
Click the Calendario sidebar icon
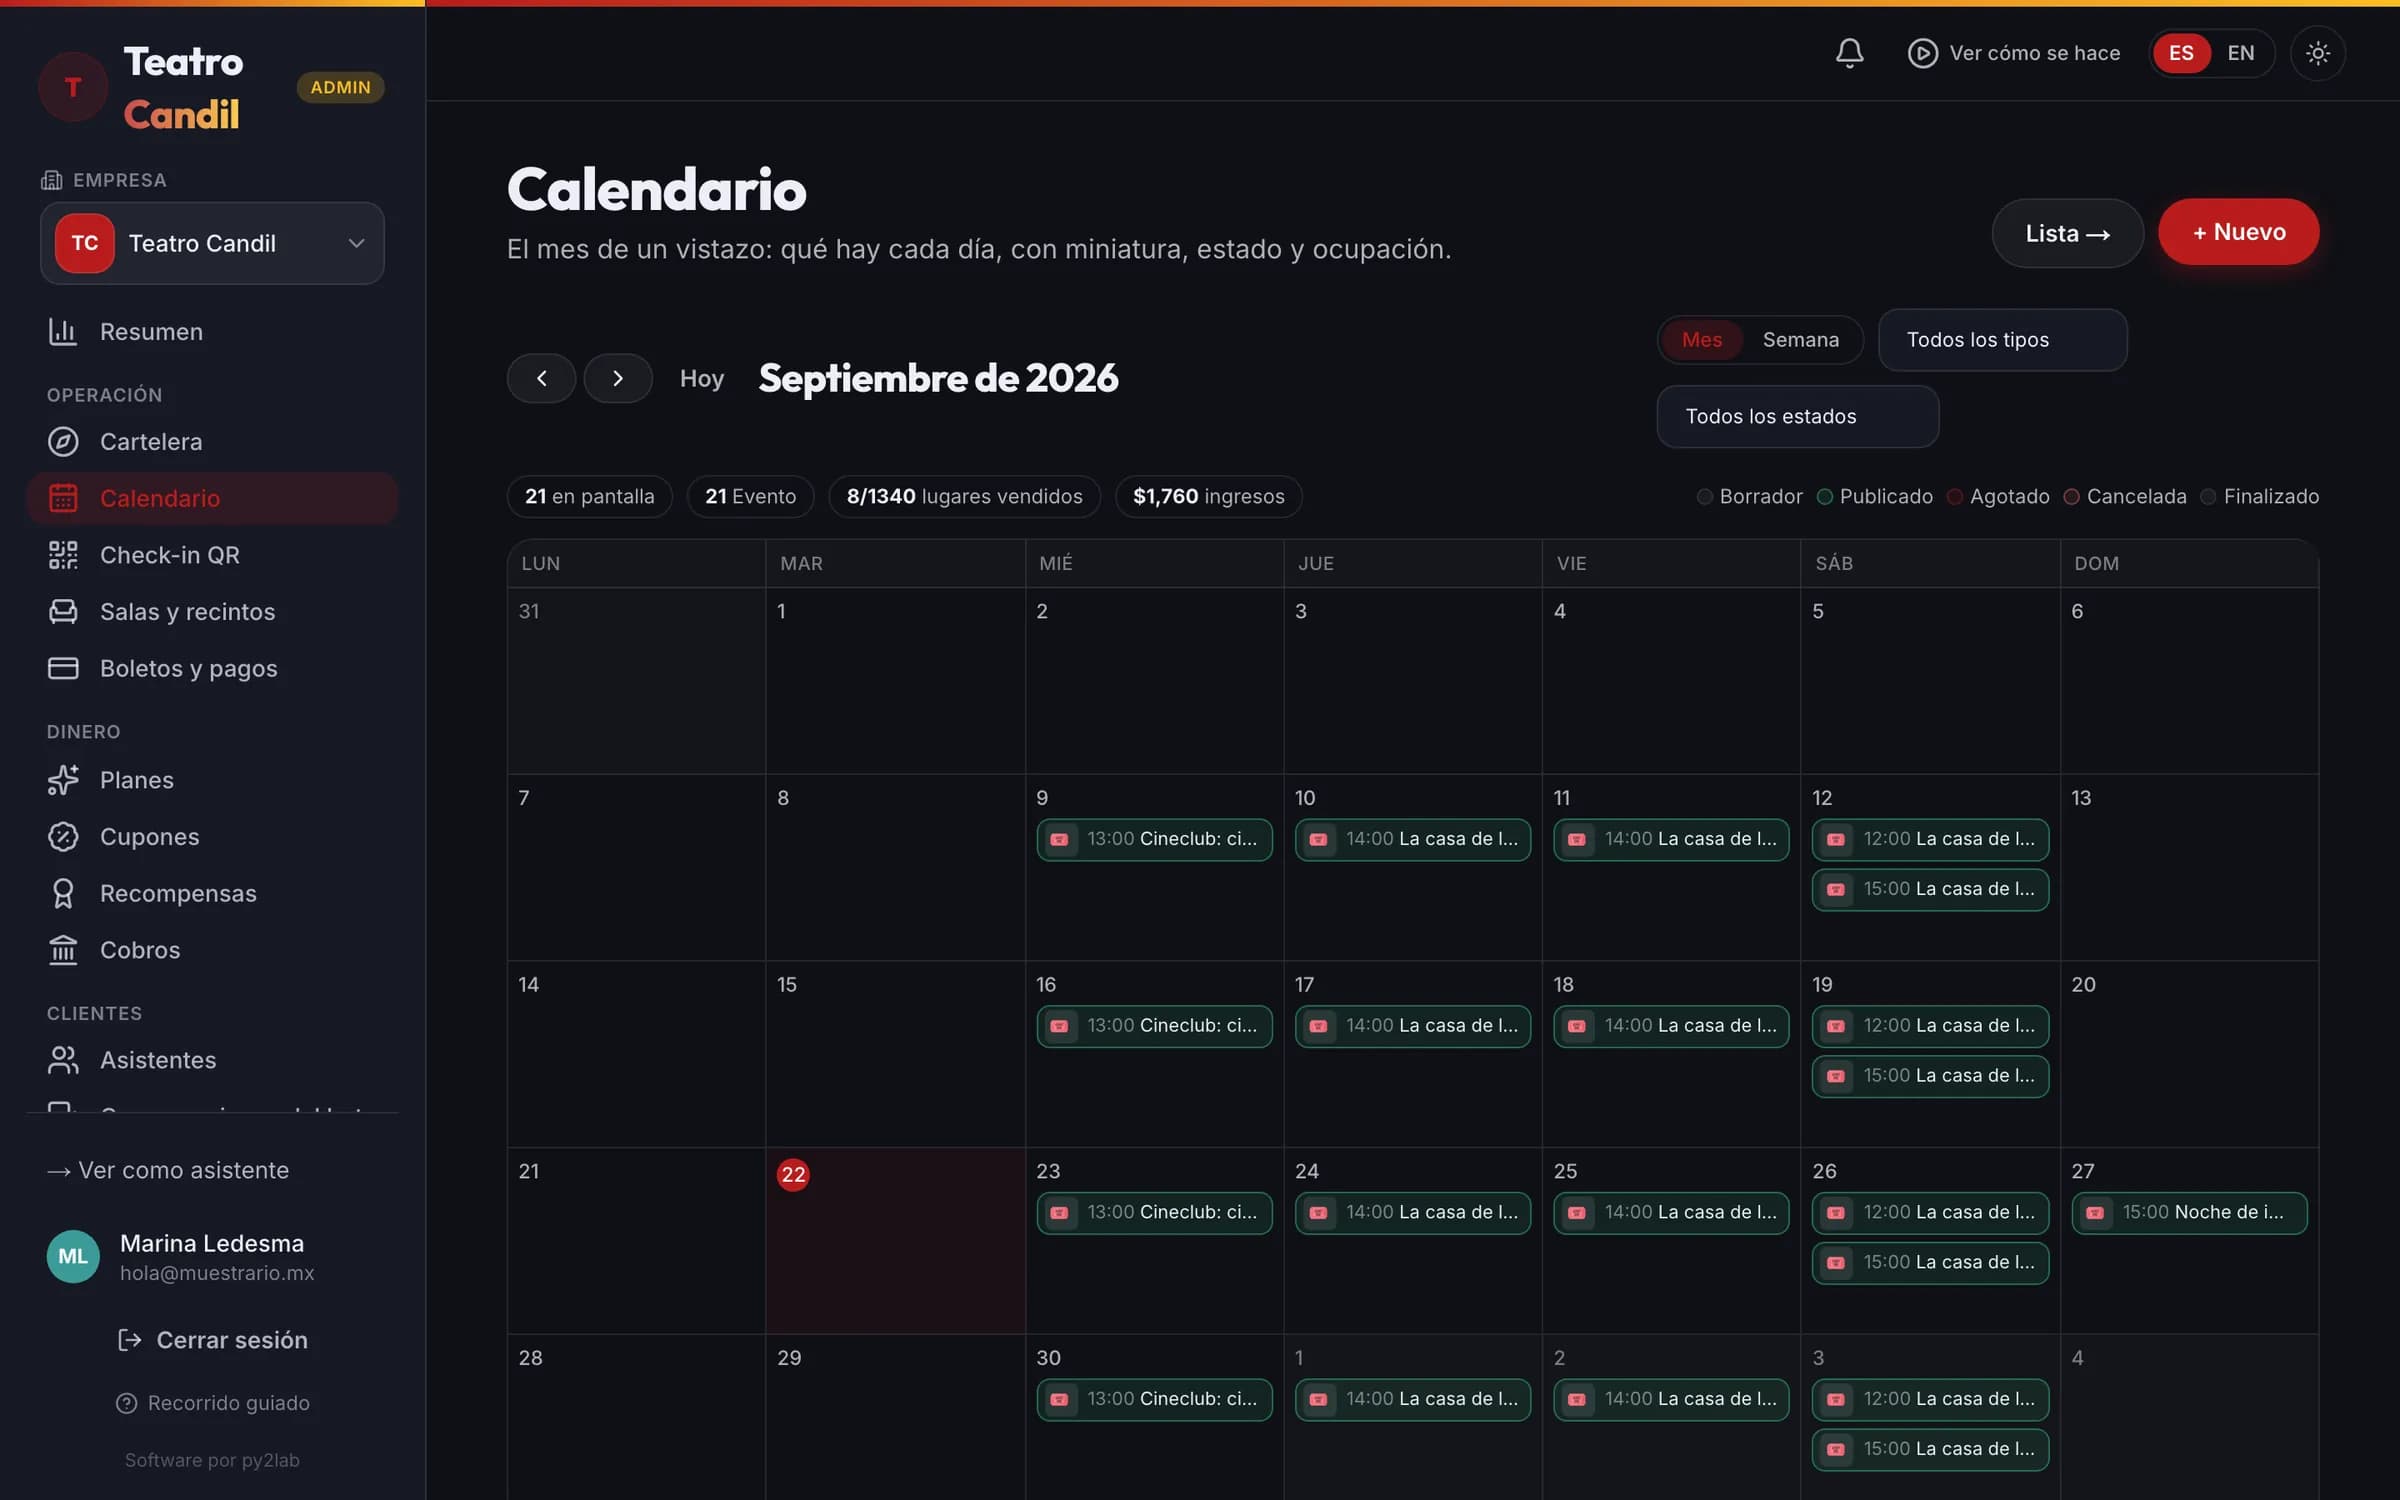tap(63, 498)
